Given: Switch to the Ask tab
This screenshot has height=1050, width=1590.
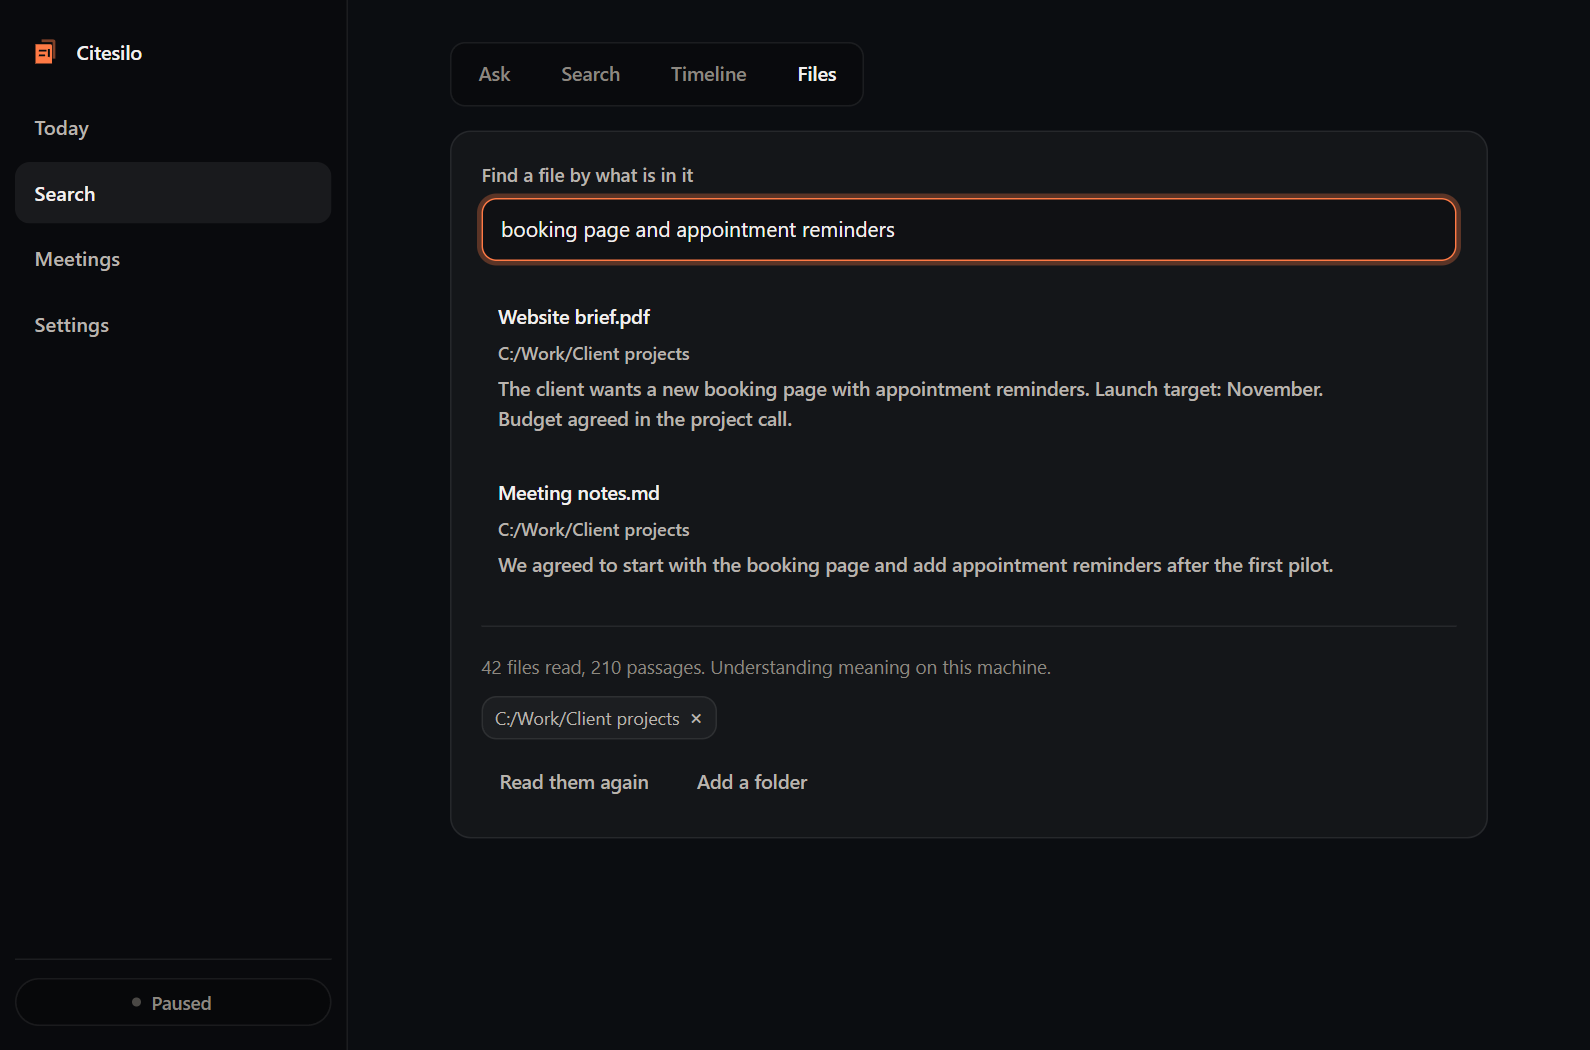Looking at the screenshot, I should coord(494,74).
